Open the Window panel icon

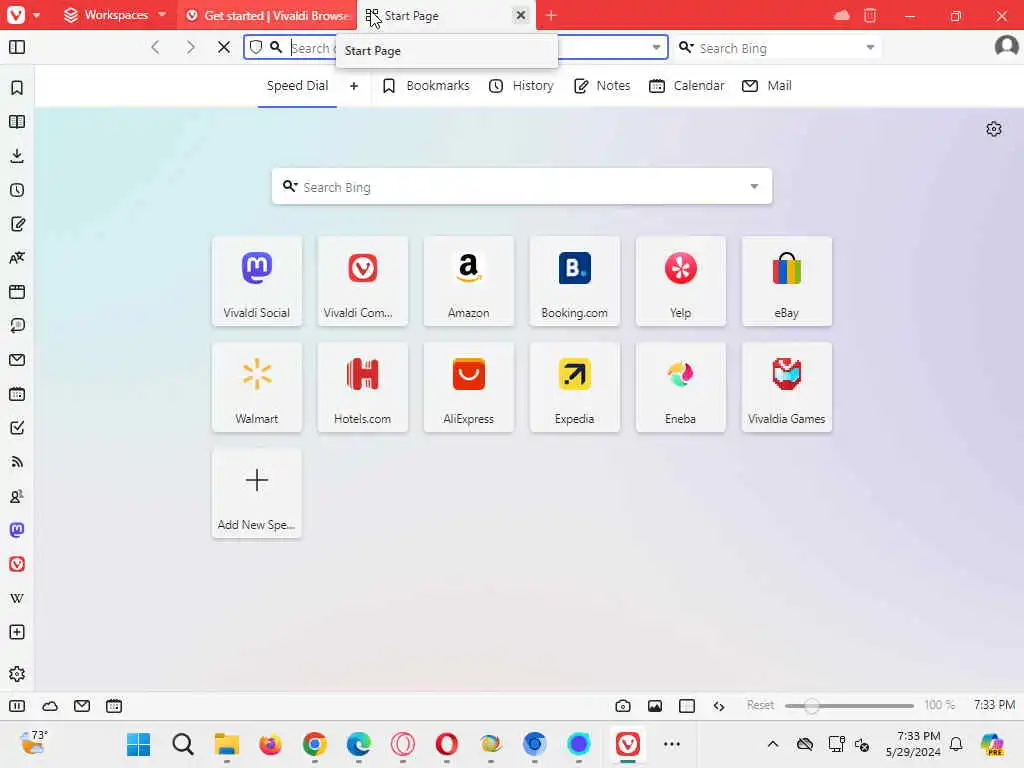click(17, 292)
